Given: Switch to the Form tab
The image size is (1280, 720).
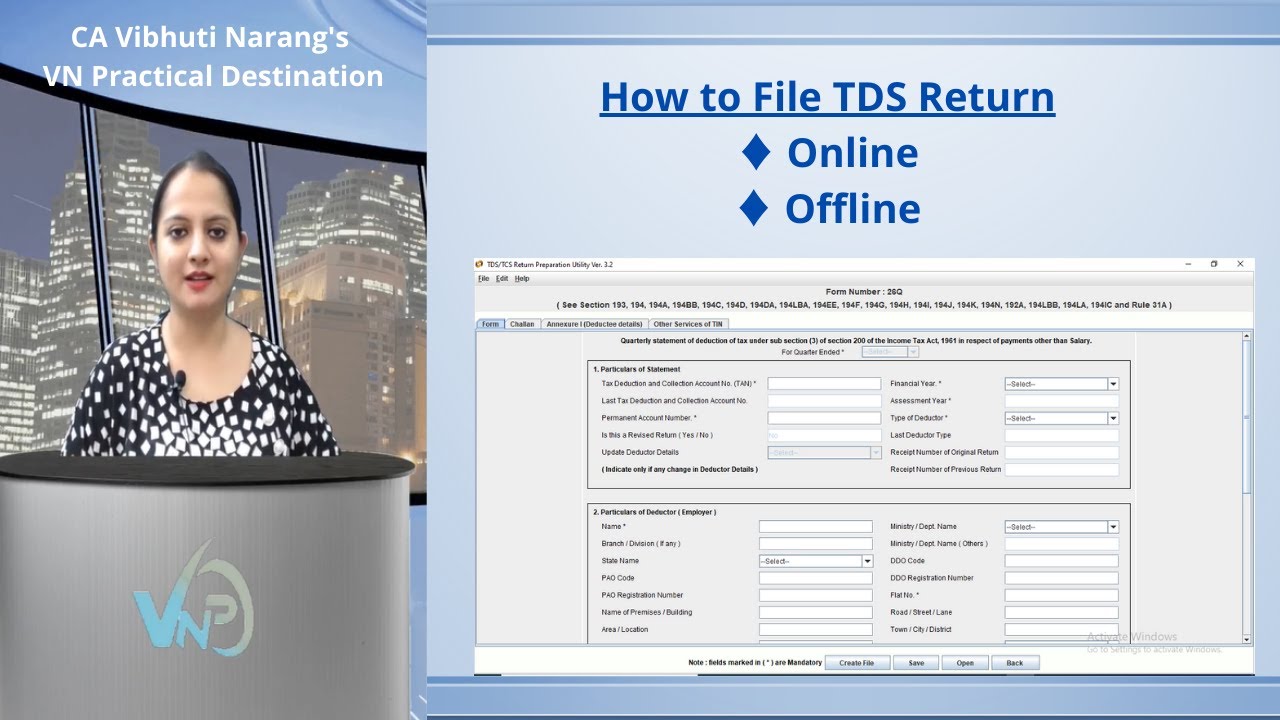Looking at the screenshot, I should [490, 324].
